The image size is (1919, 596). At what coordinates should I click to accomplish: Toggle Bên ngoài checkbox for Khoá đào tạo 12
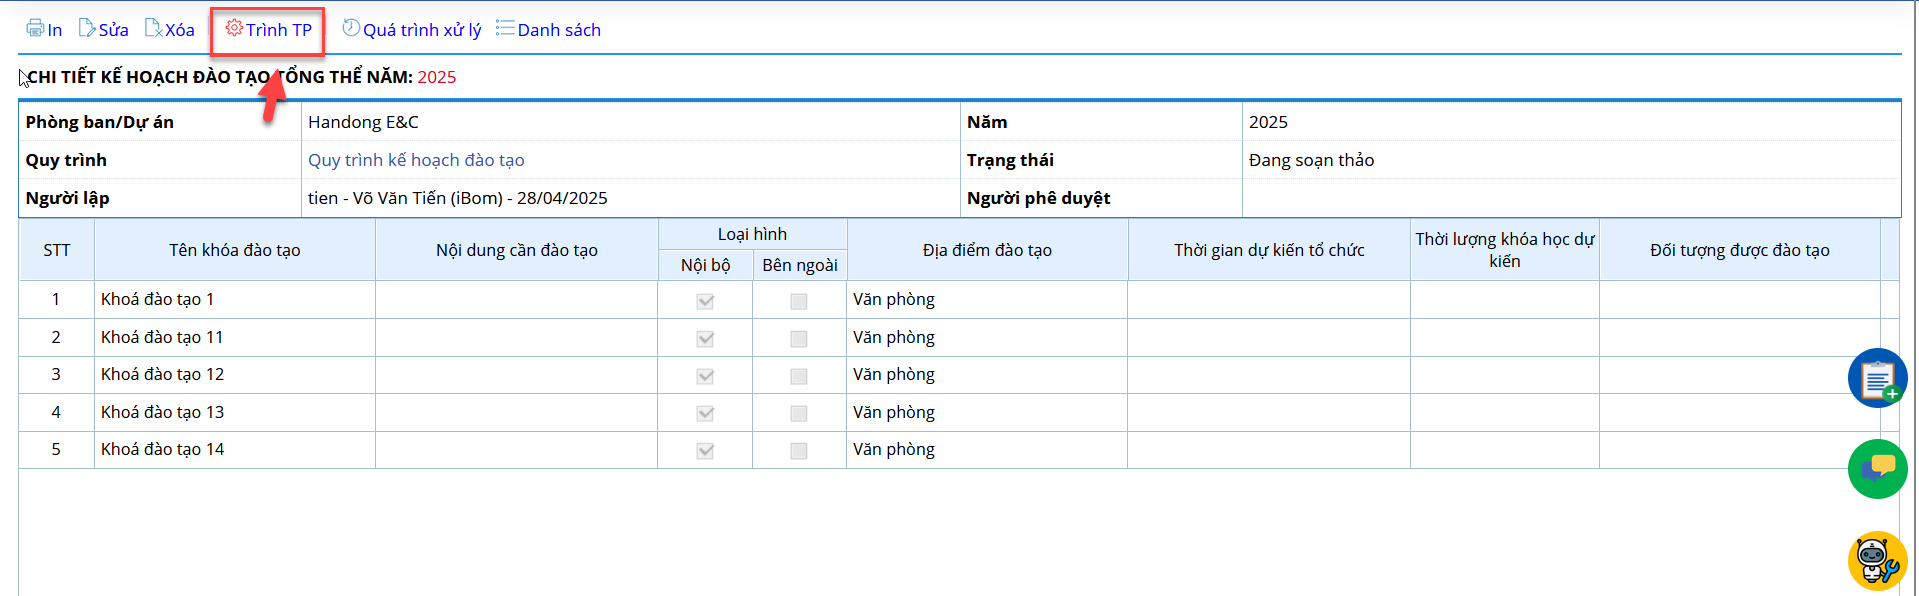[798, 376]
